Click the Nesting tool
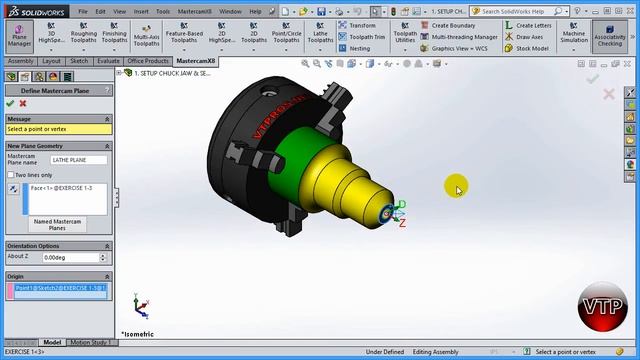Screen dimensions: 640x360 (x=354, y=48)
